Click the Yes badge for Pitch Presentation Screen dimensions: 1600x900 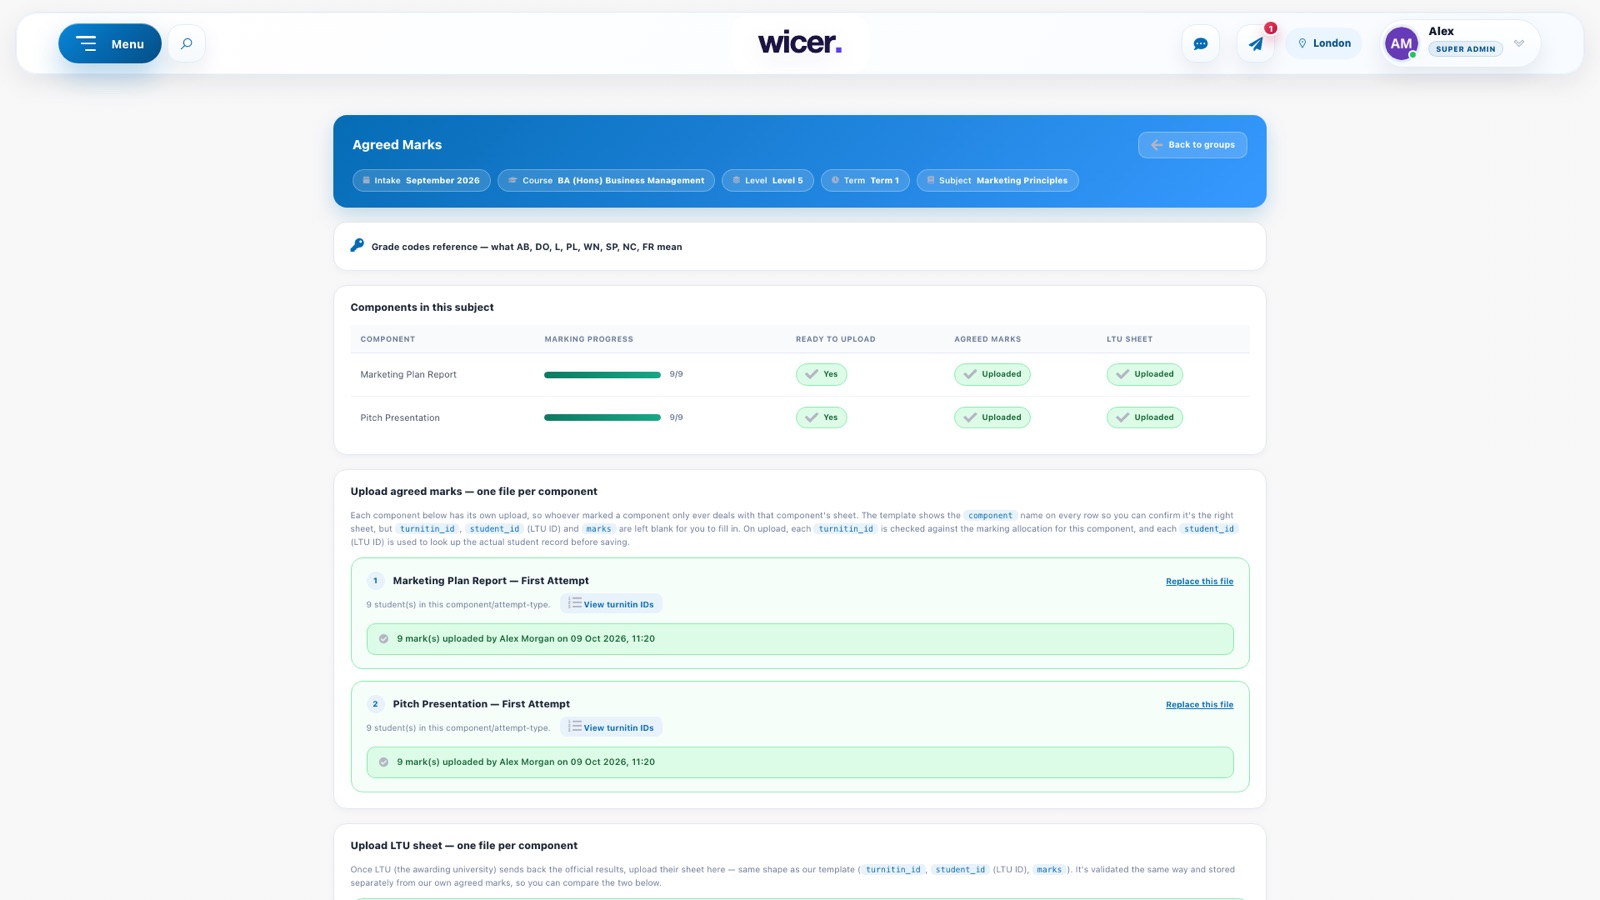click(x=821, y=418)
